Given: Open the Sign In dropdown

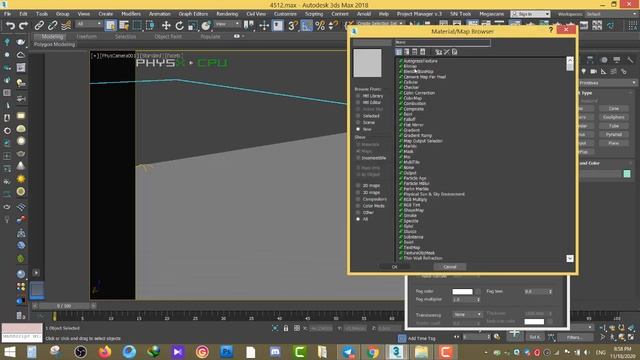Looking at the screenshot, I should pos(530,14).
